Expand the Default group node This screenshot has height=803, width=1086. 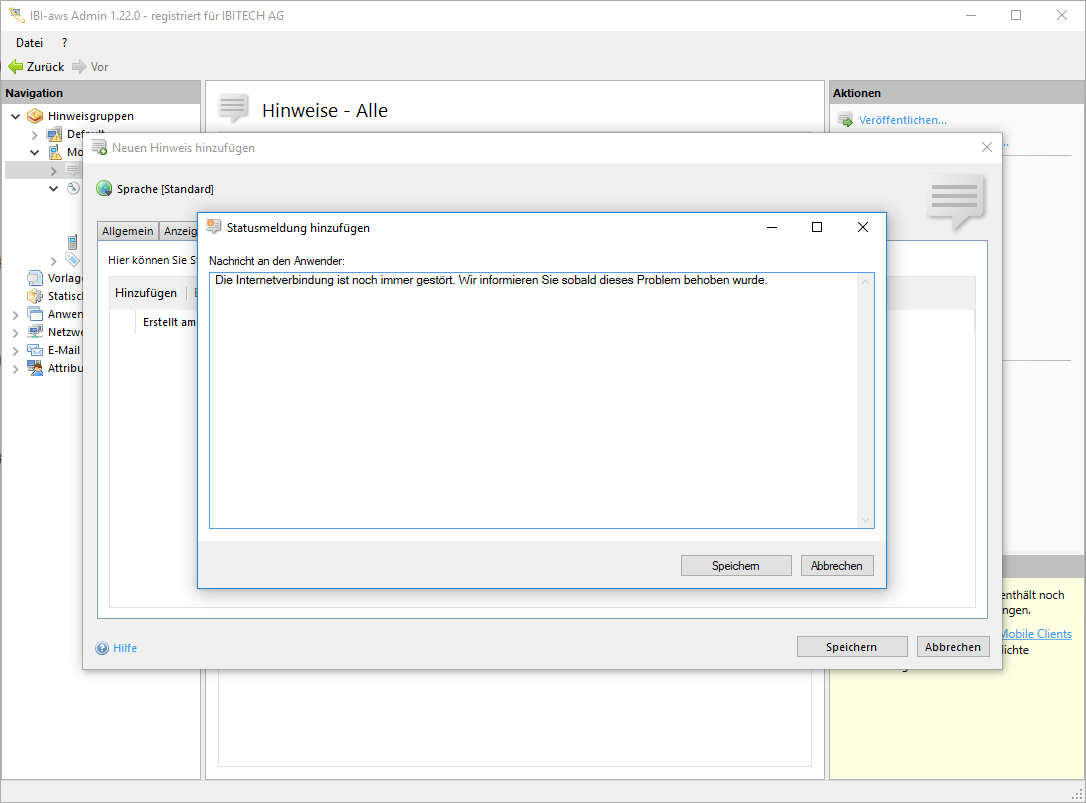(35, 134)
